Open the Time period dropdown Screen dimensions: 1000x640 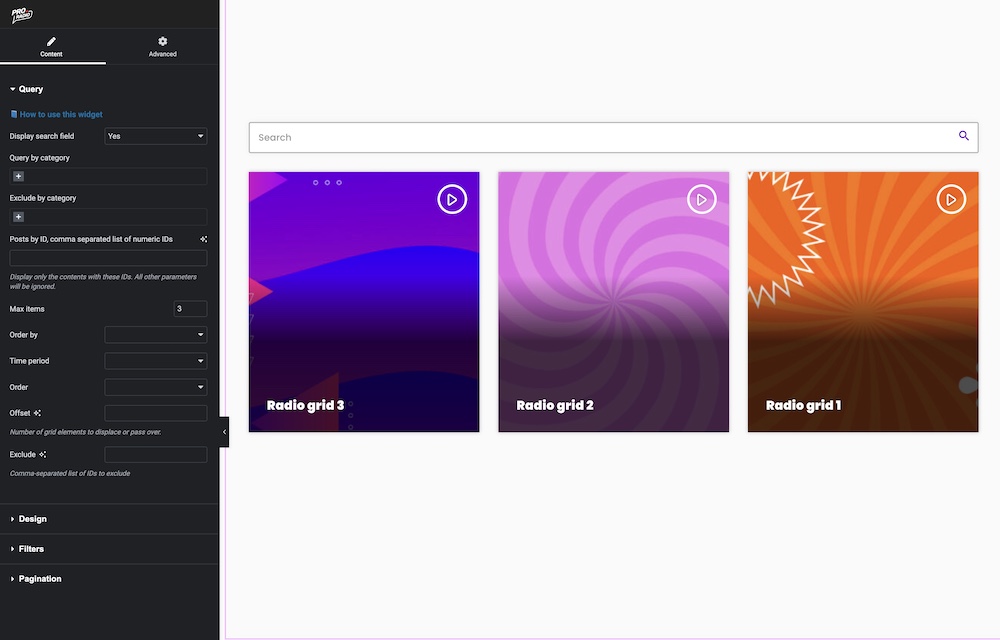155,361
